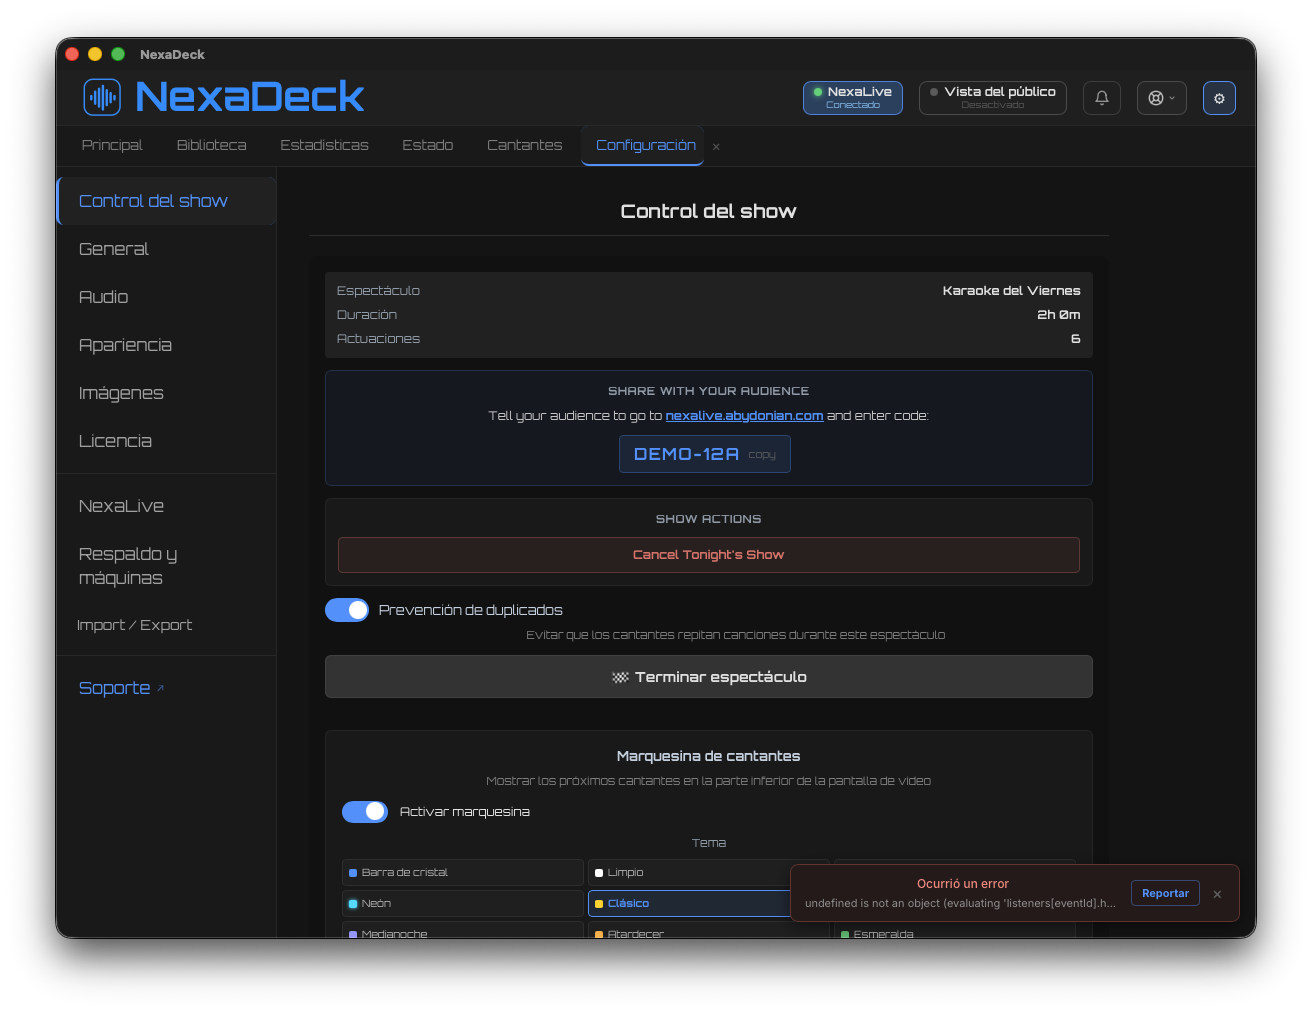
Task: Open the Vista del público panel
Action: (993, 98)
